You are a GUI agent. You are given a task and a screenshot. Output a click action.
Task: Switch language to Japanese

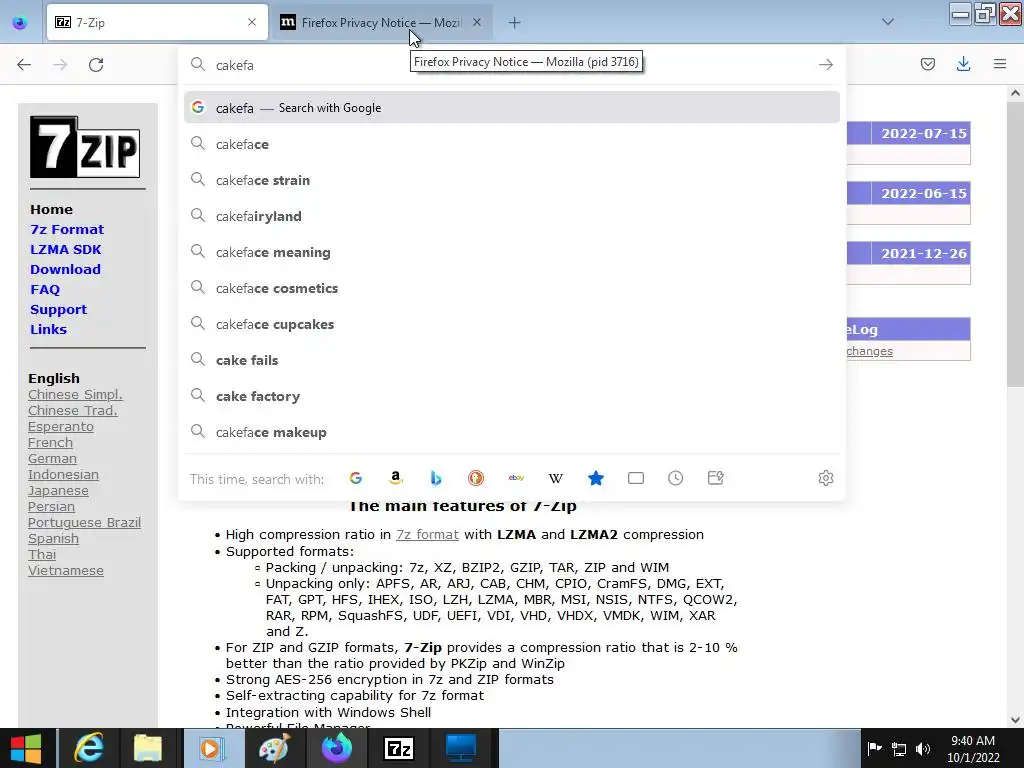coord(58,490)
